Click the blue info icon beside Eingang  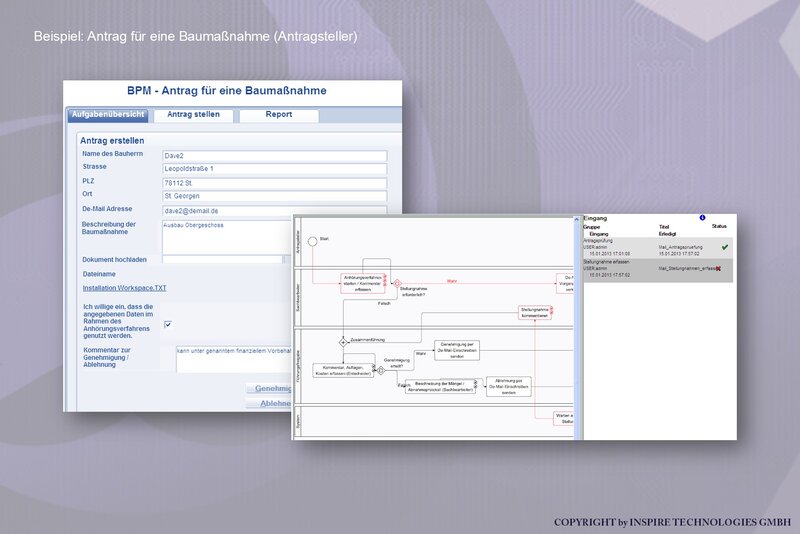coord(702,218)
